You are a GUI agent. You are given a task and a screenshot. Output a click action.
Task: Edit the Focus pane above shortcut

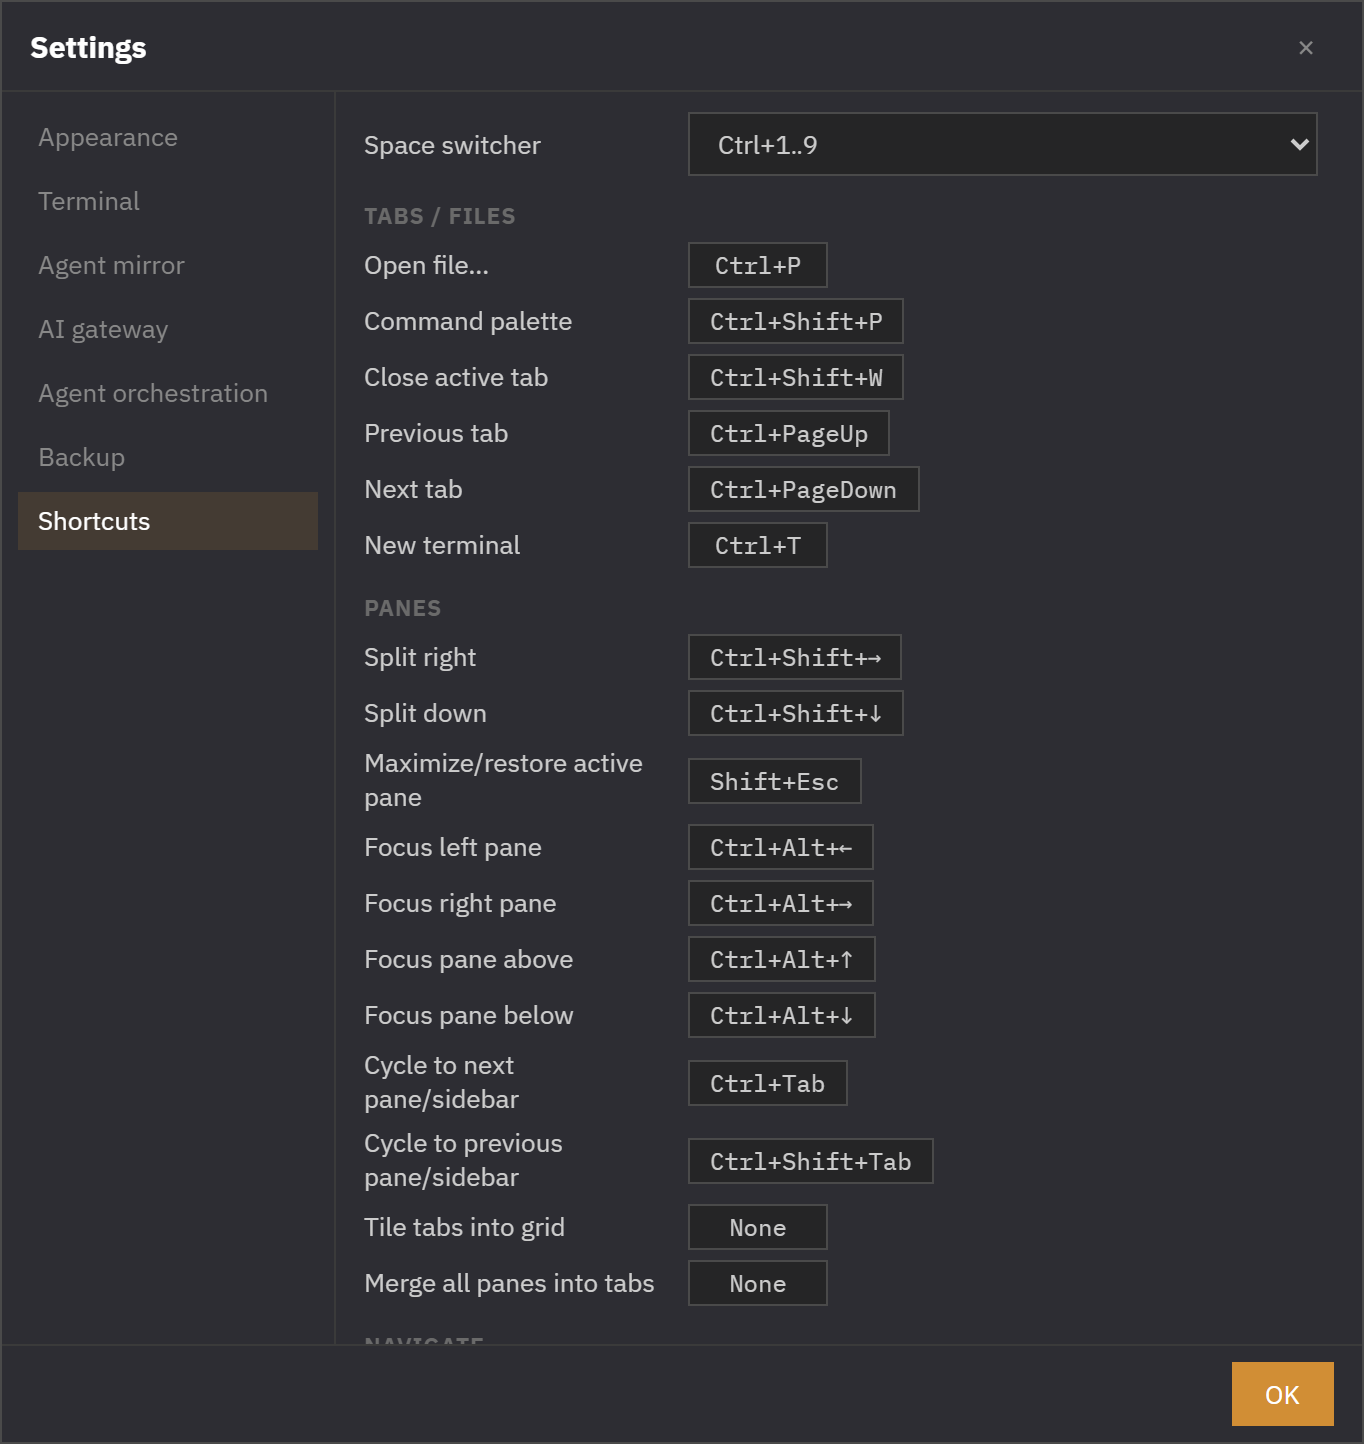click(x=782, y=959)
